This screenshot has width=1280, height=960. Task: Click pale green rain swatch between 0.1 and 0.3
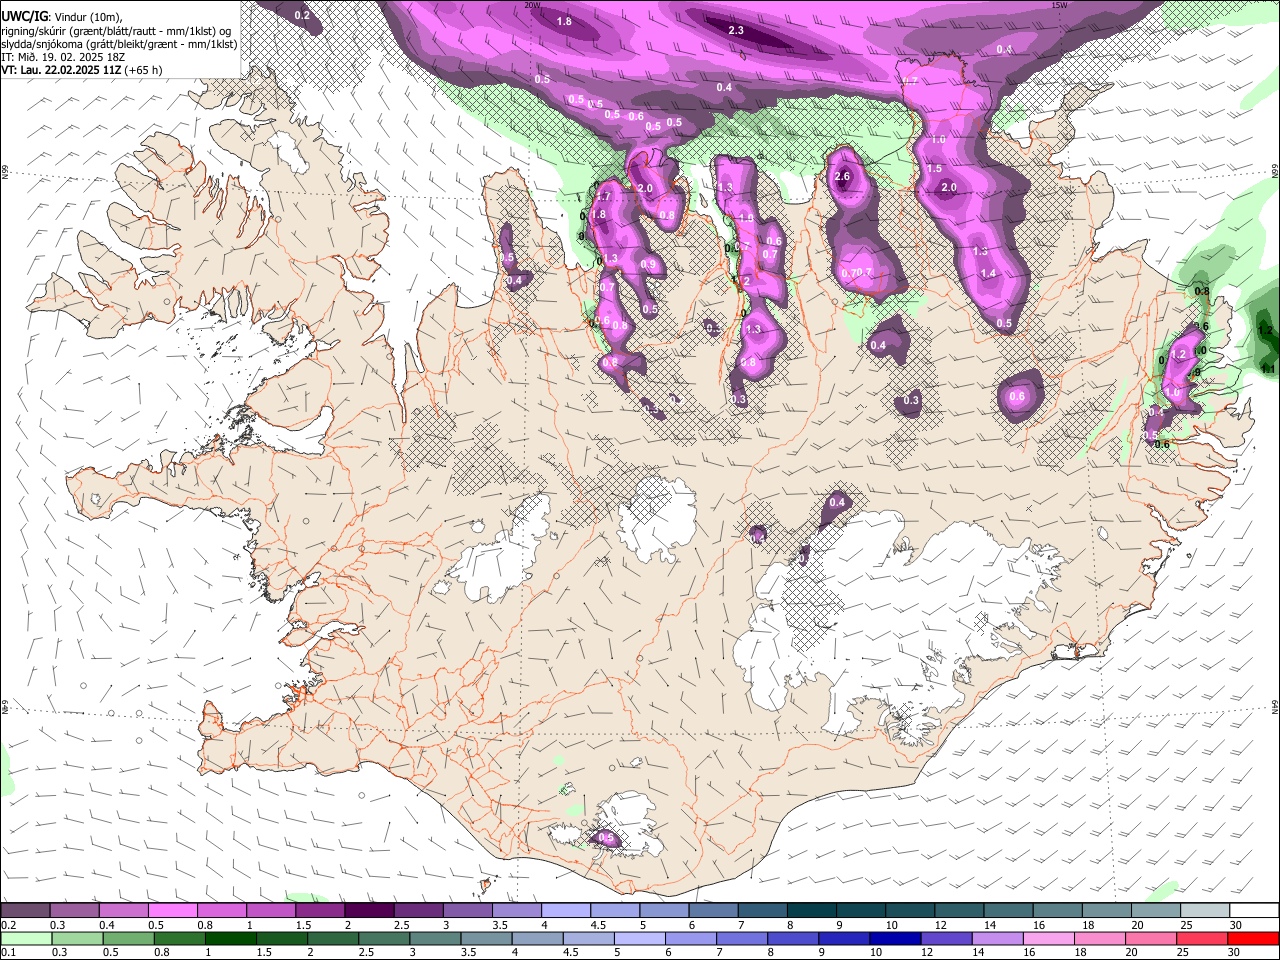(26, 939)
